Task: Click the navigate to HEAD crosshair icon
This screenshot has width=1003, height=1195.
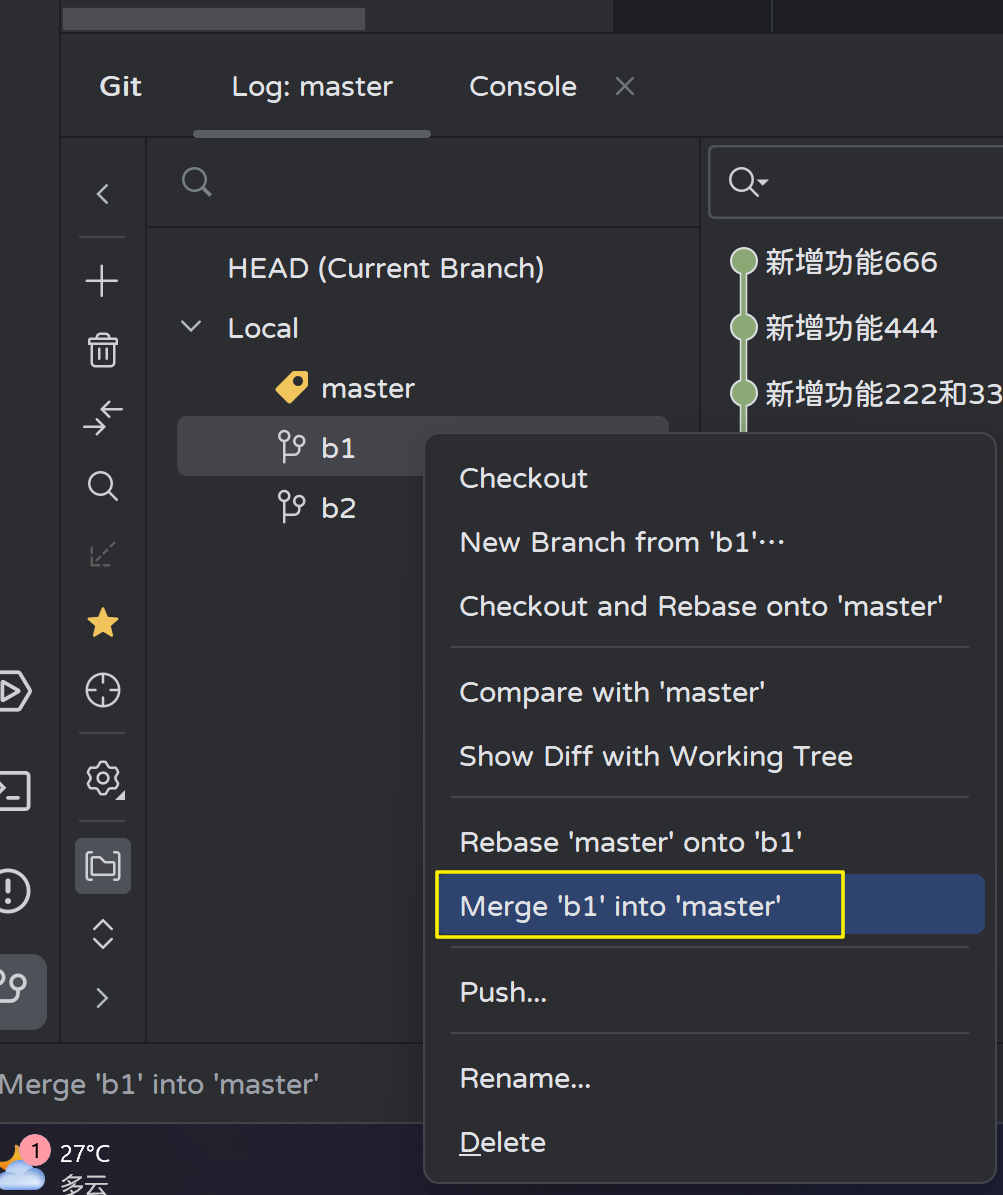Action: tap(102, 691)
